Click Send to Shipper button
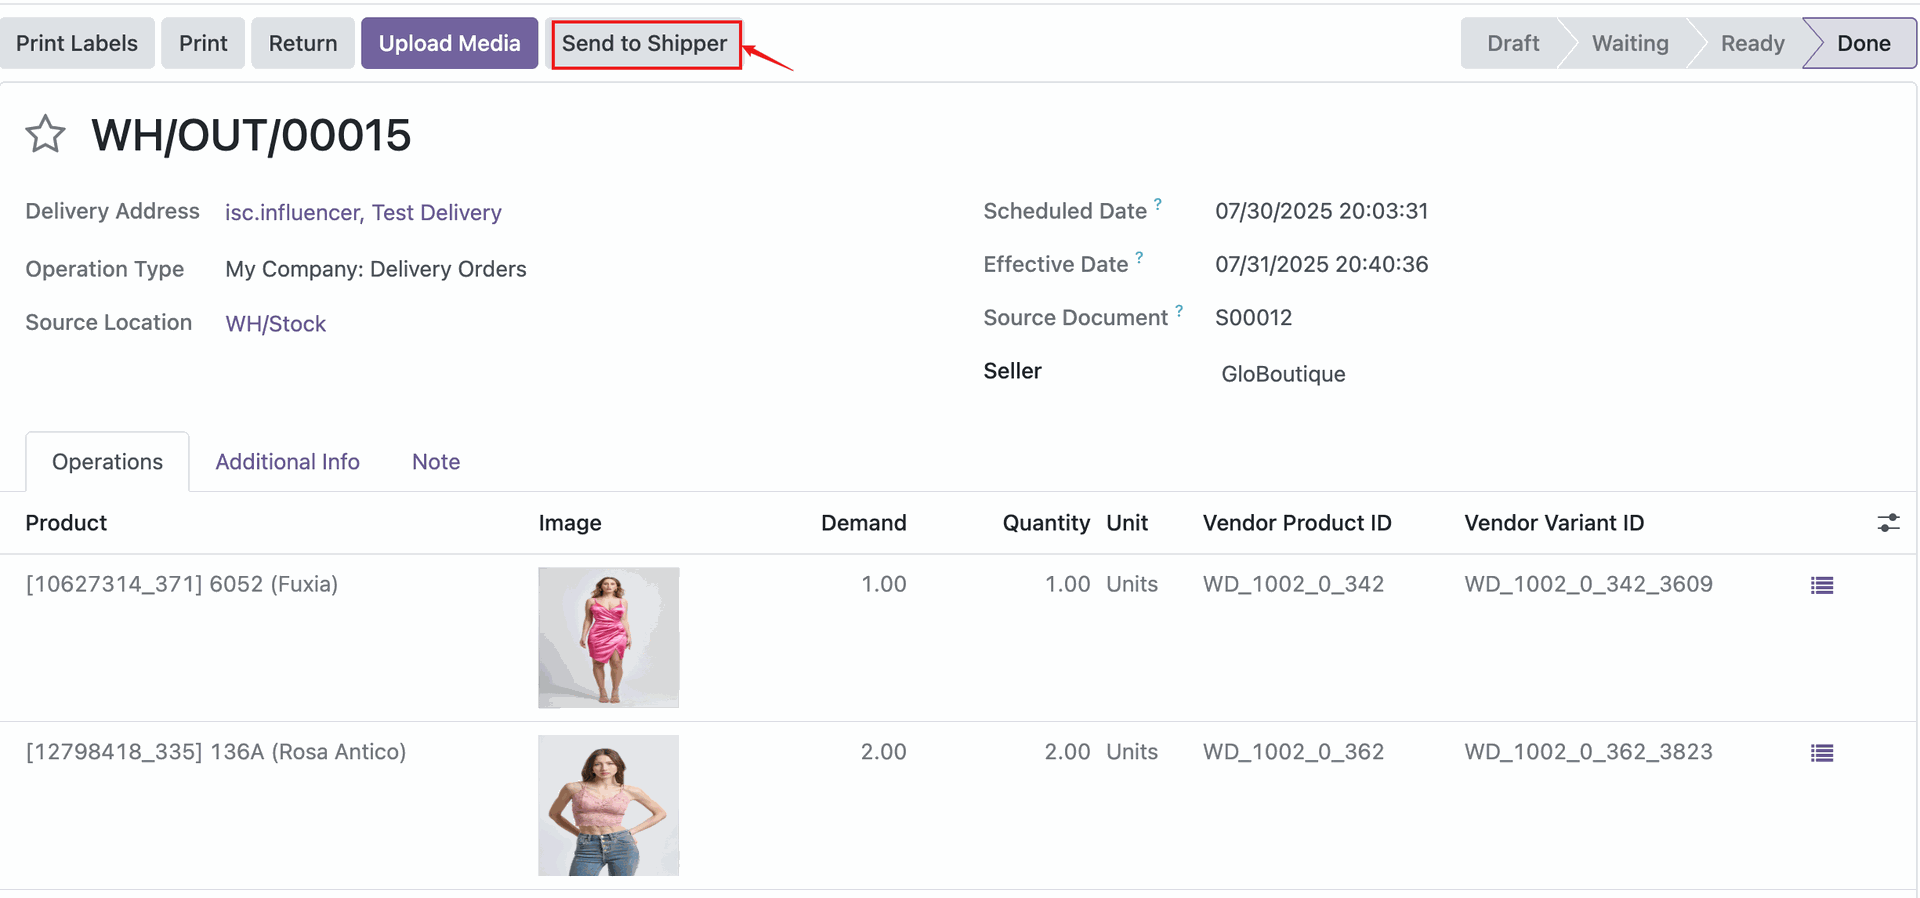The width and height of the screenshot is (1920, 898). click(x=645, y=44)
